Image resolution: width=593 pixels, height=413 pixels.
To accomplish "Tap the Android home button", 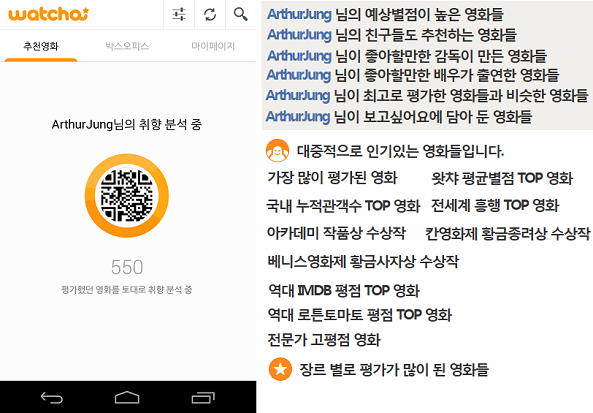I will 127,397.
